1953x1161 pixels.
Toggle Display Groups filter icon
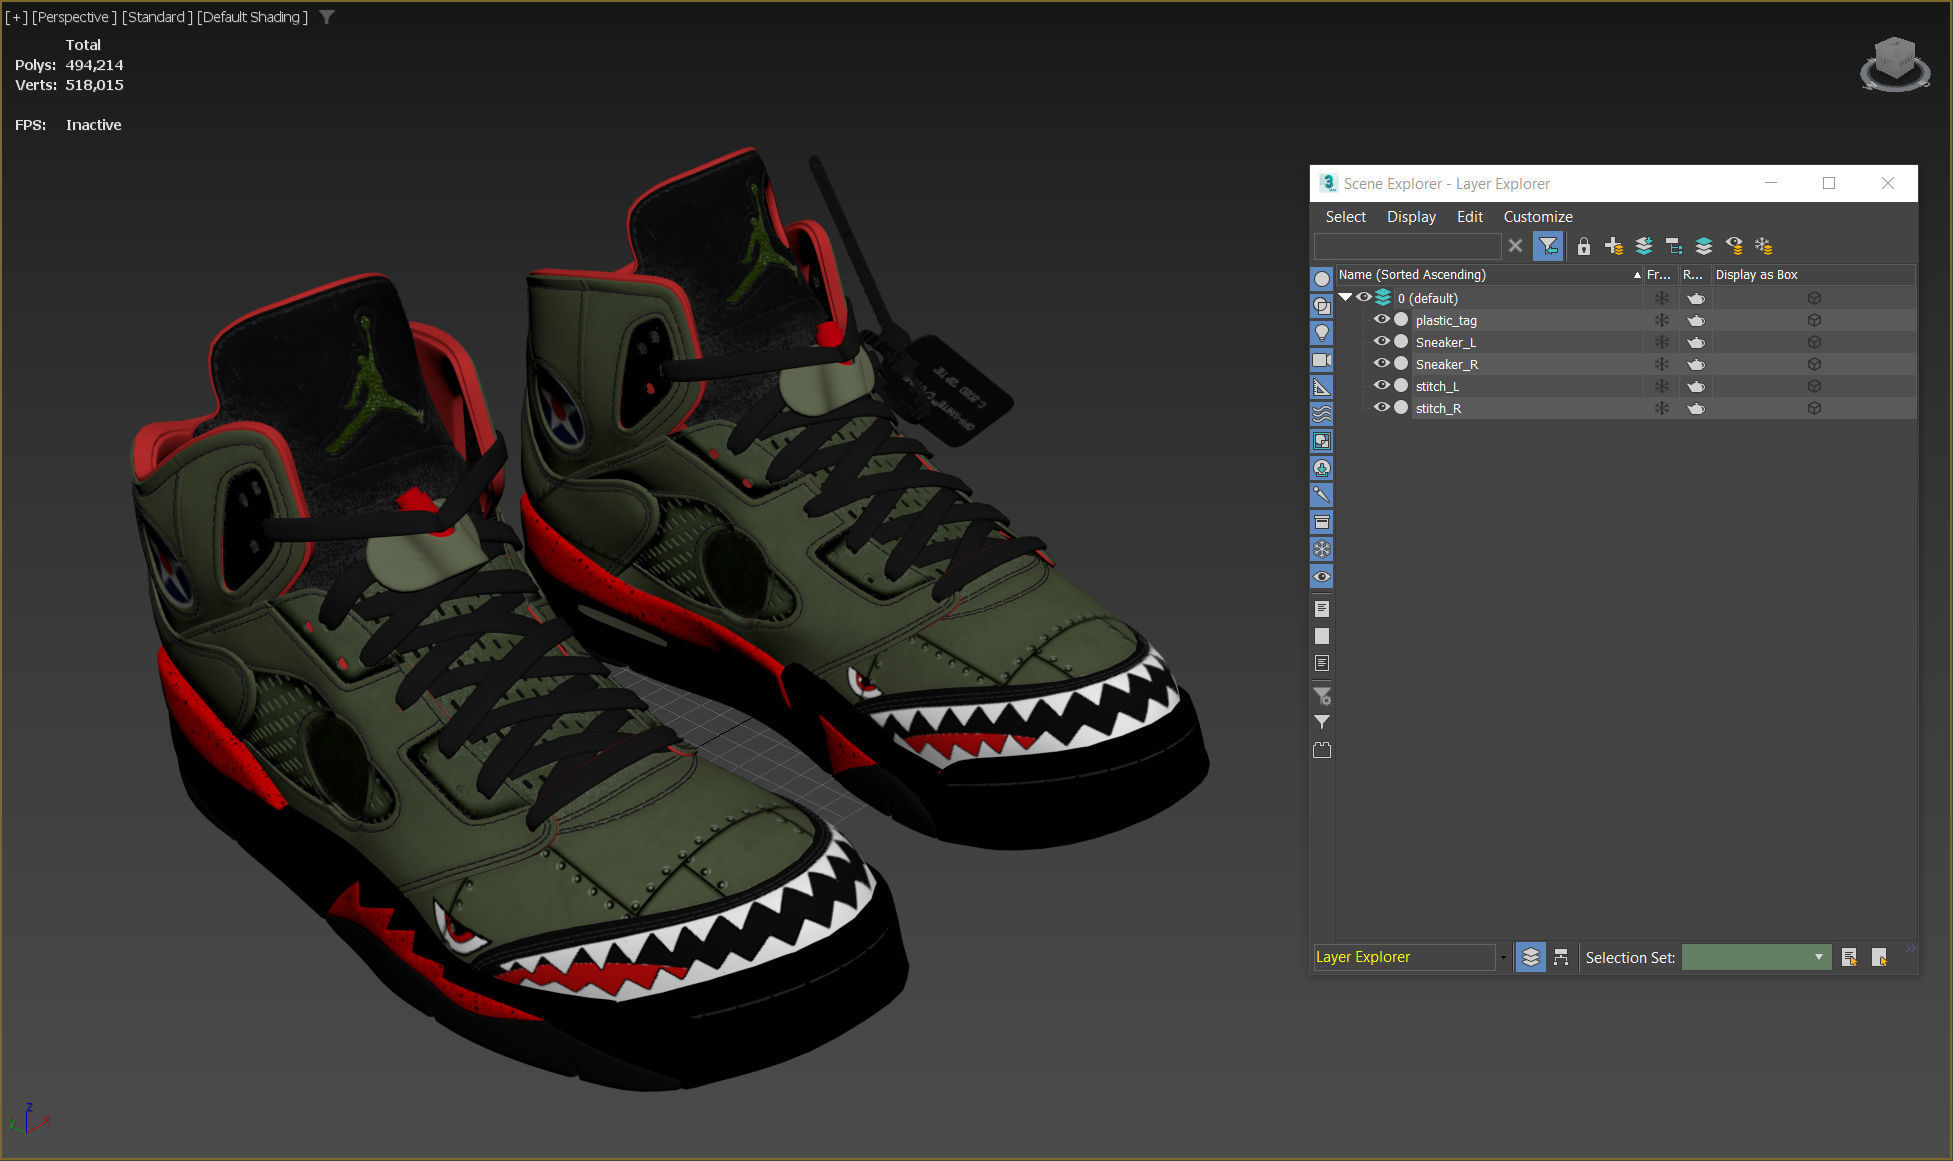point(1322,441)
